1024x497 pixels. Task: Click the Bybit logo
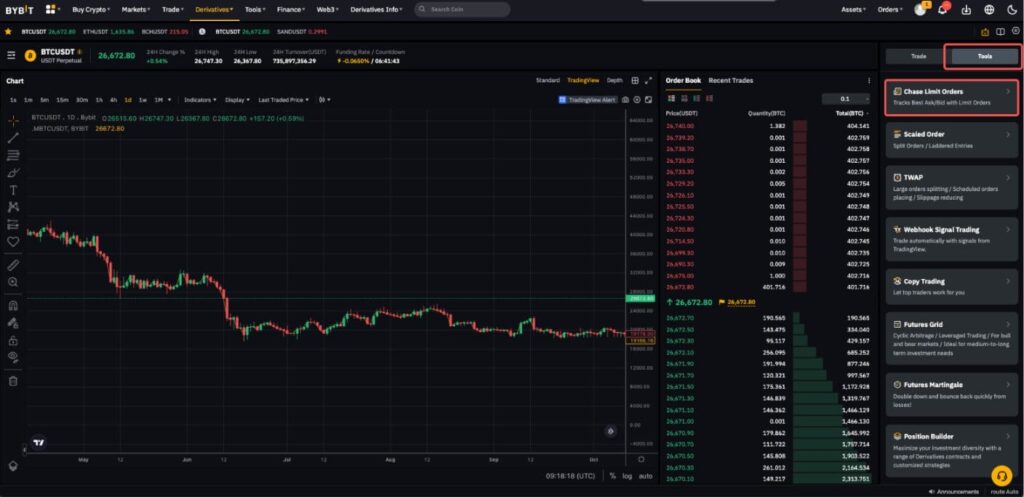click(x=19, y=10)
